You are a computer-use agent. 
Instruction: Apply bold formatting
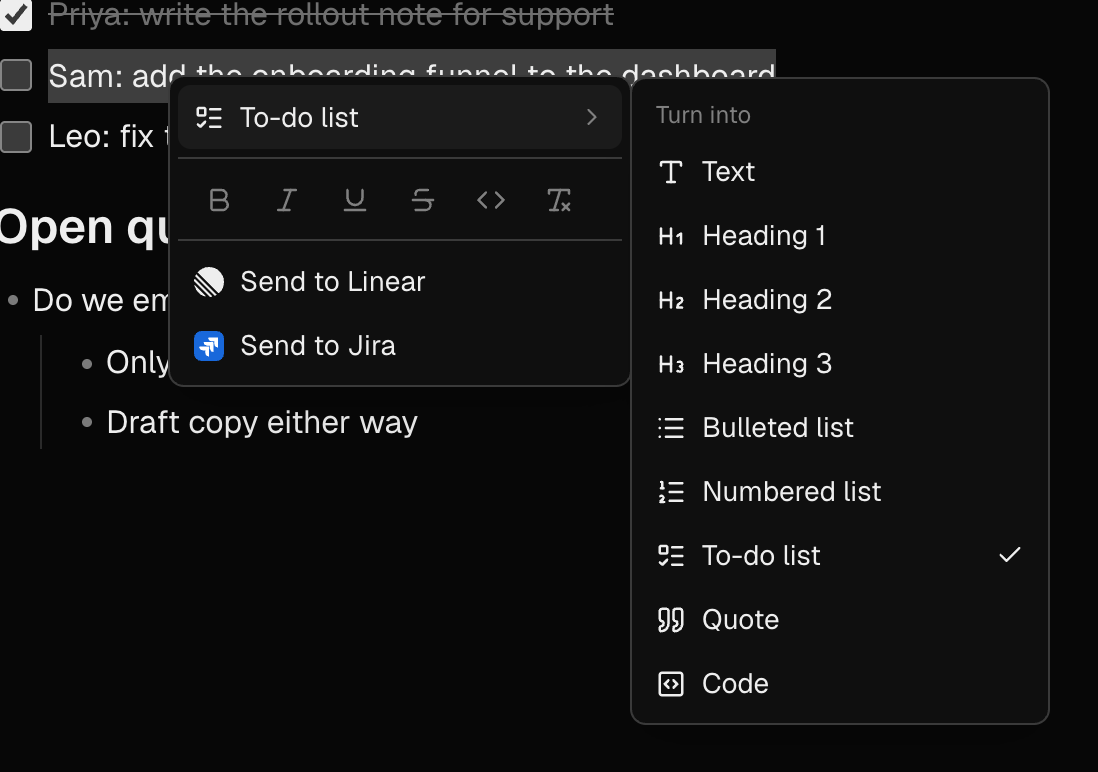[219, 200]
